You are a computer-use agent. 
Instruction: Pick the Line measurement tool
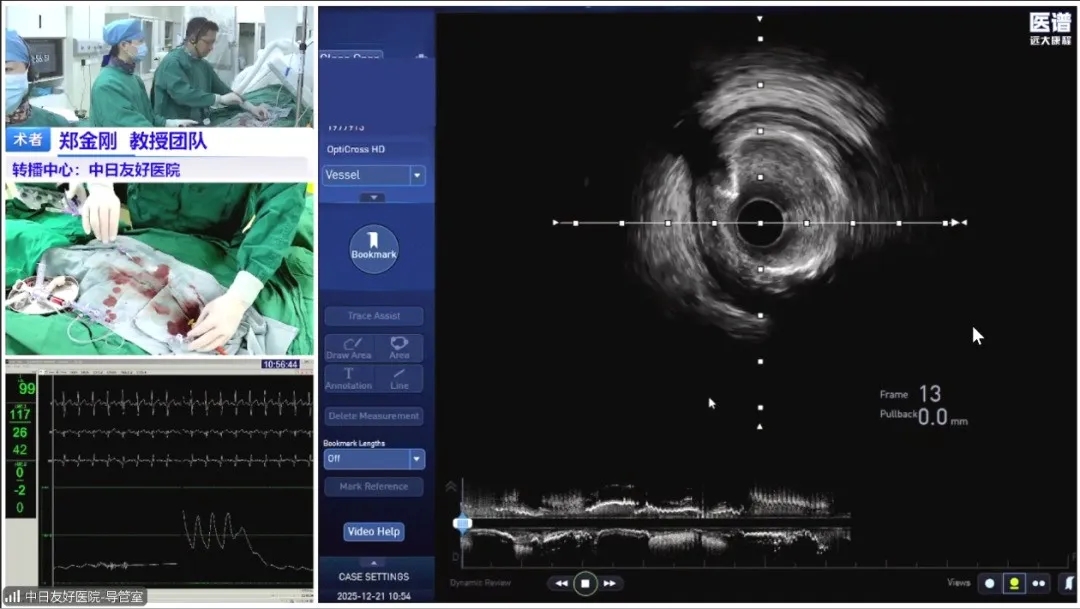(399, 378)
